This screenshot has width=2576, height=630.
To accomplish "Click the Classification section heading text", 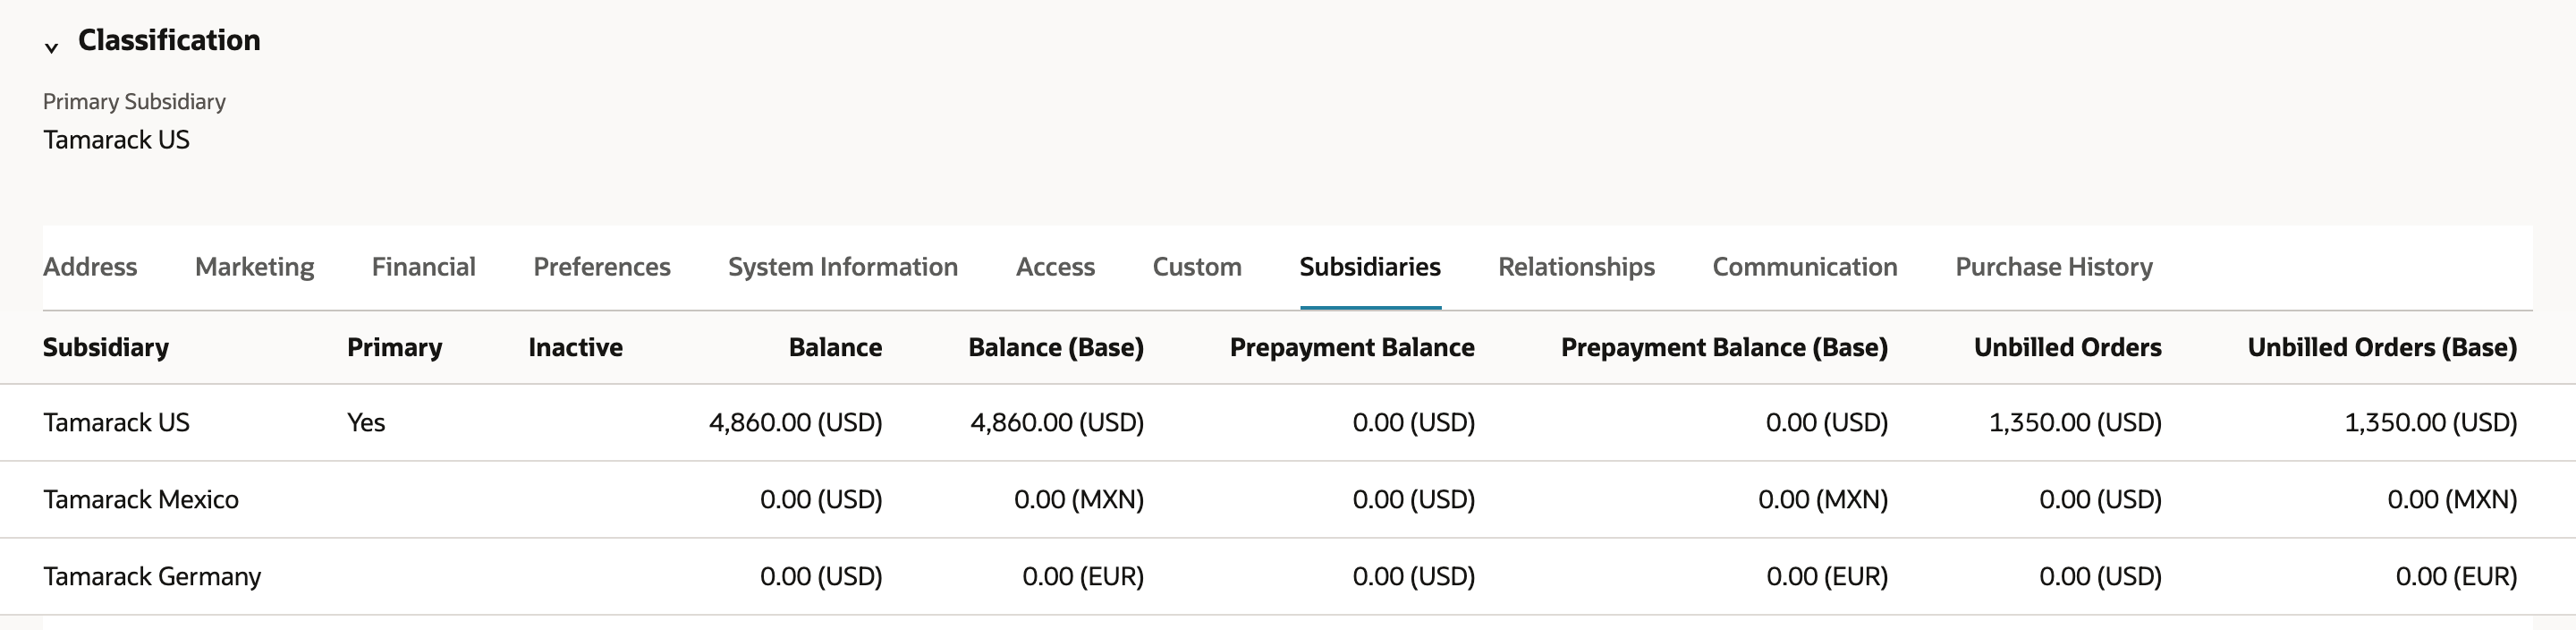I will (x=169, y=40).
